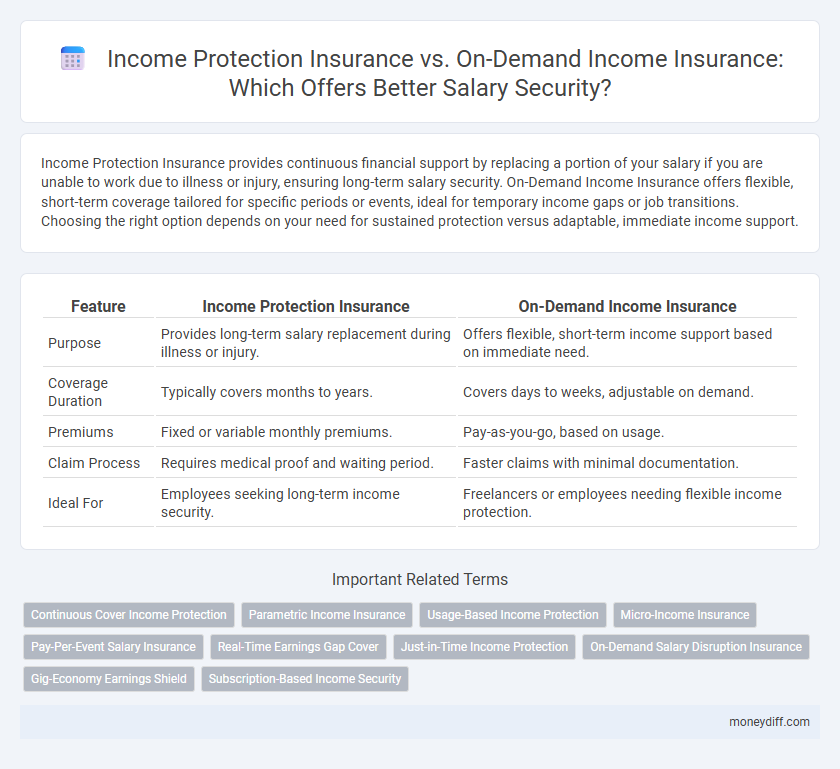
Task: Select the On-Demand Salary Disruption Insurance tag
Action: point(695,647)
